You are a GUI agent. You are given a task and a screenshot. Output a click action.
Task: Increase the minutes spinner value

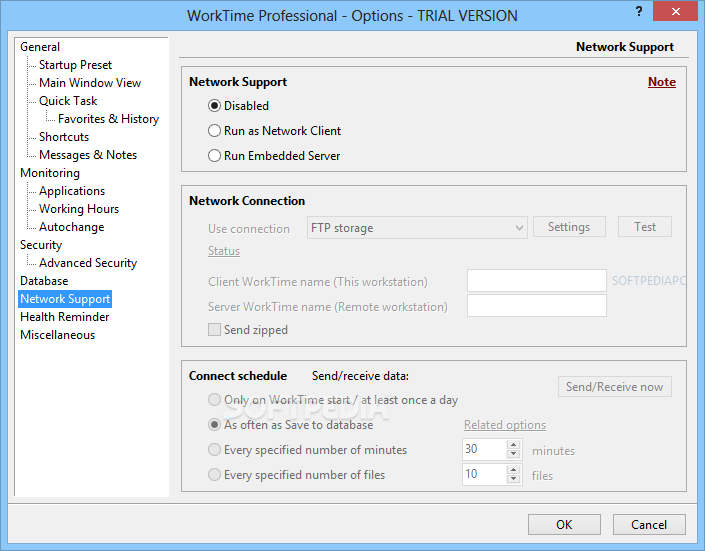pos(513,444)
